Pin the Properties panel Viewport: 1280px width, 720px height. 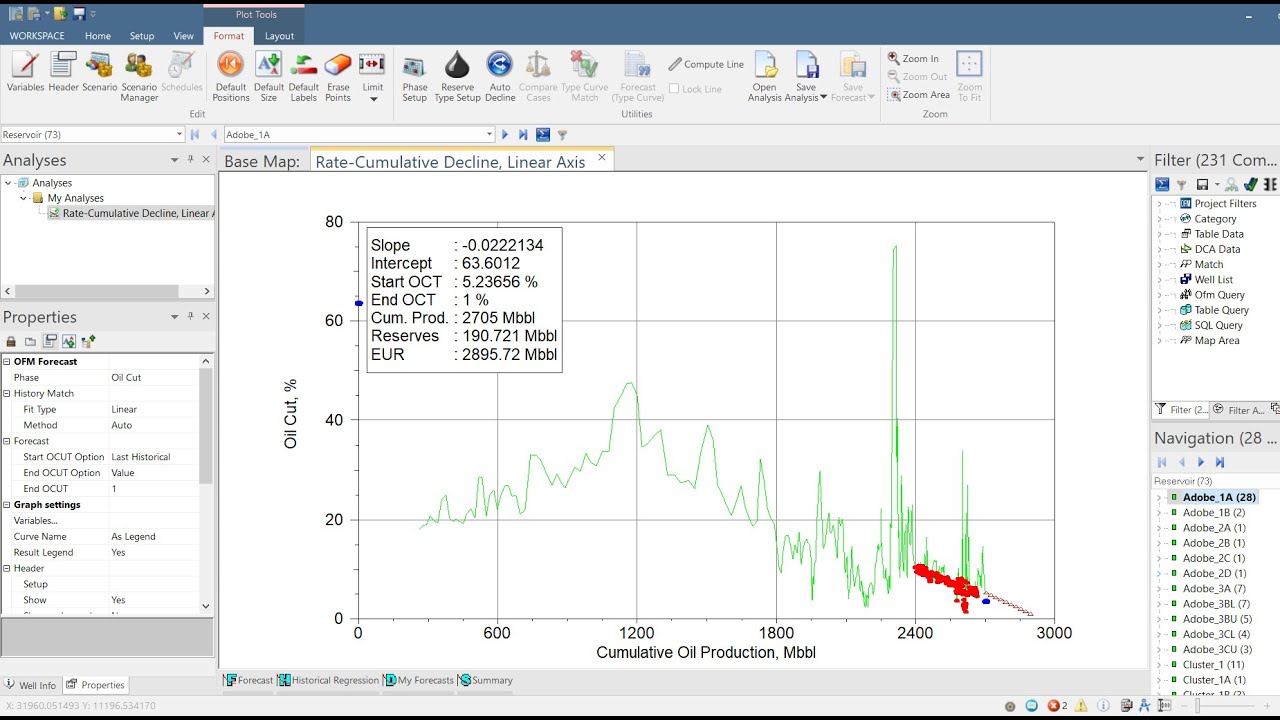click(x=190, y=317)
